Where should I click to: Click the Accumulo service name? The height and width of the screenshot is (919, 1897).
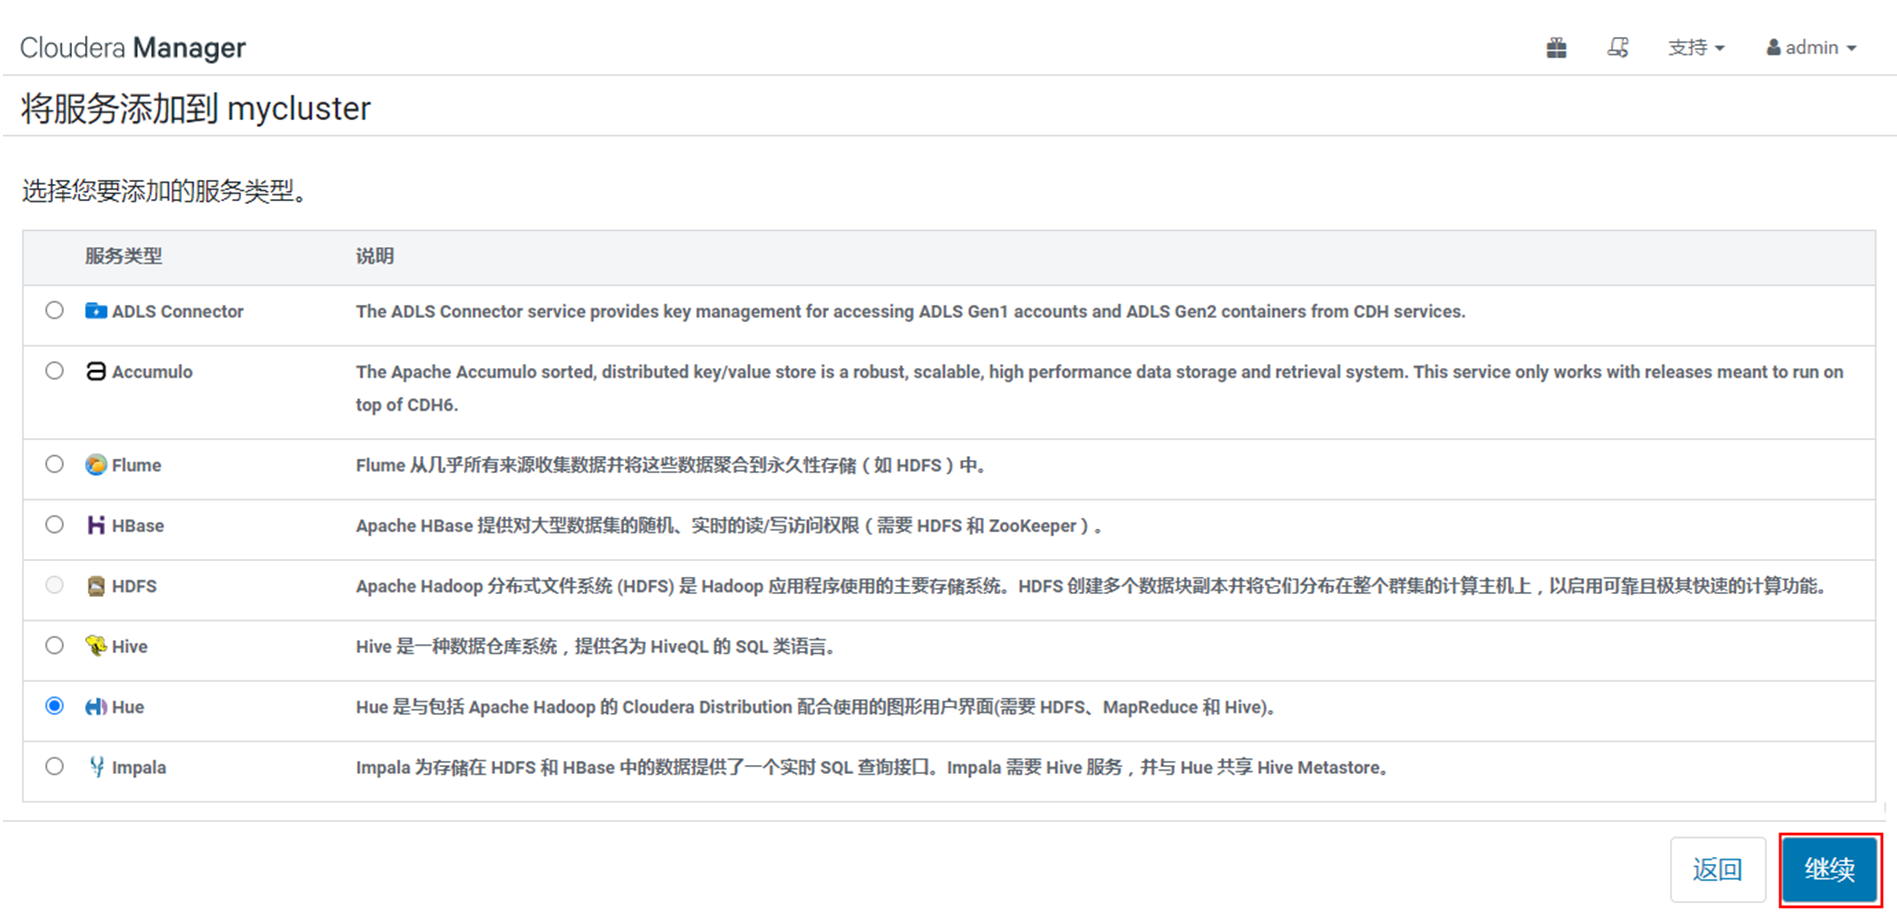tap(152, 372)
